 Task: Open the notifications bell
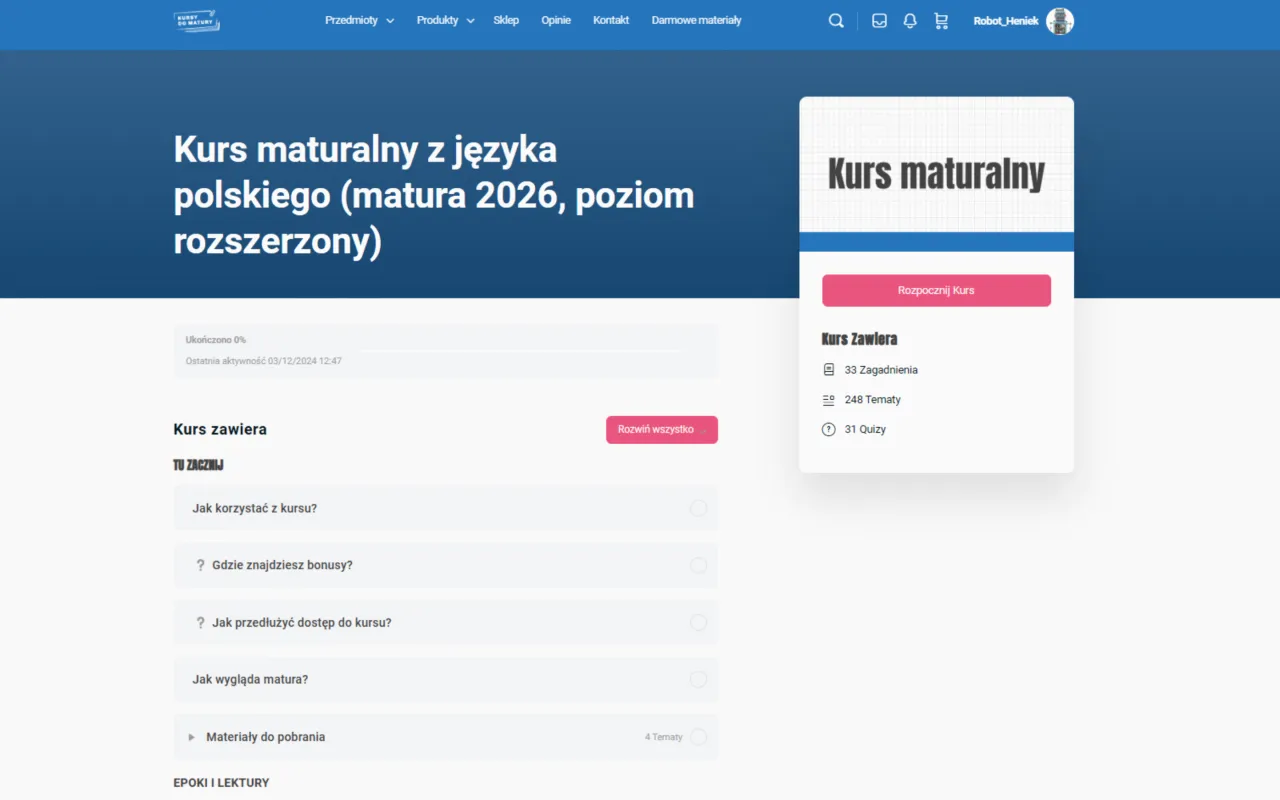tap(910, 21)
